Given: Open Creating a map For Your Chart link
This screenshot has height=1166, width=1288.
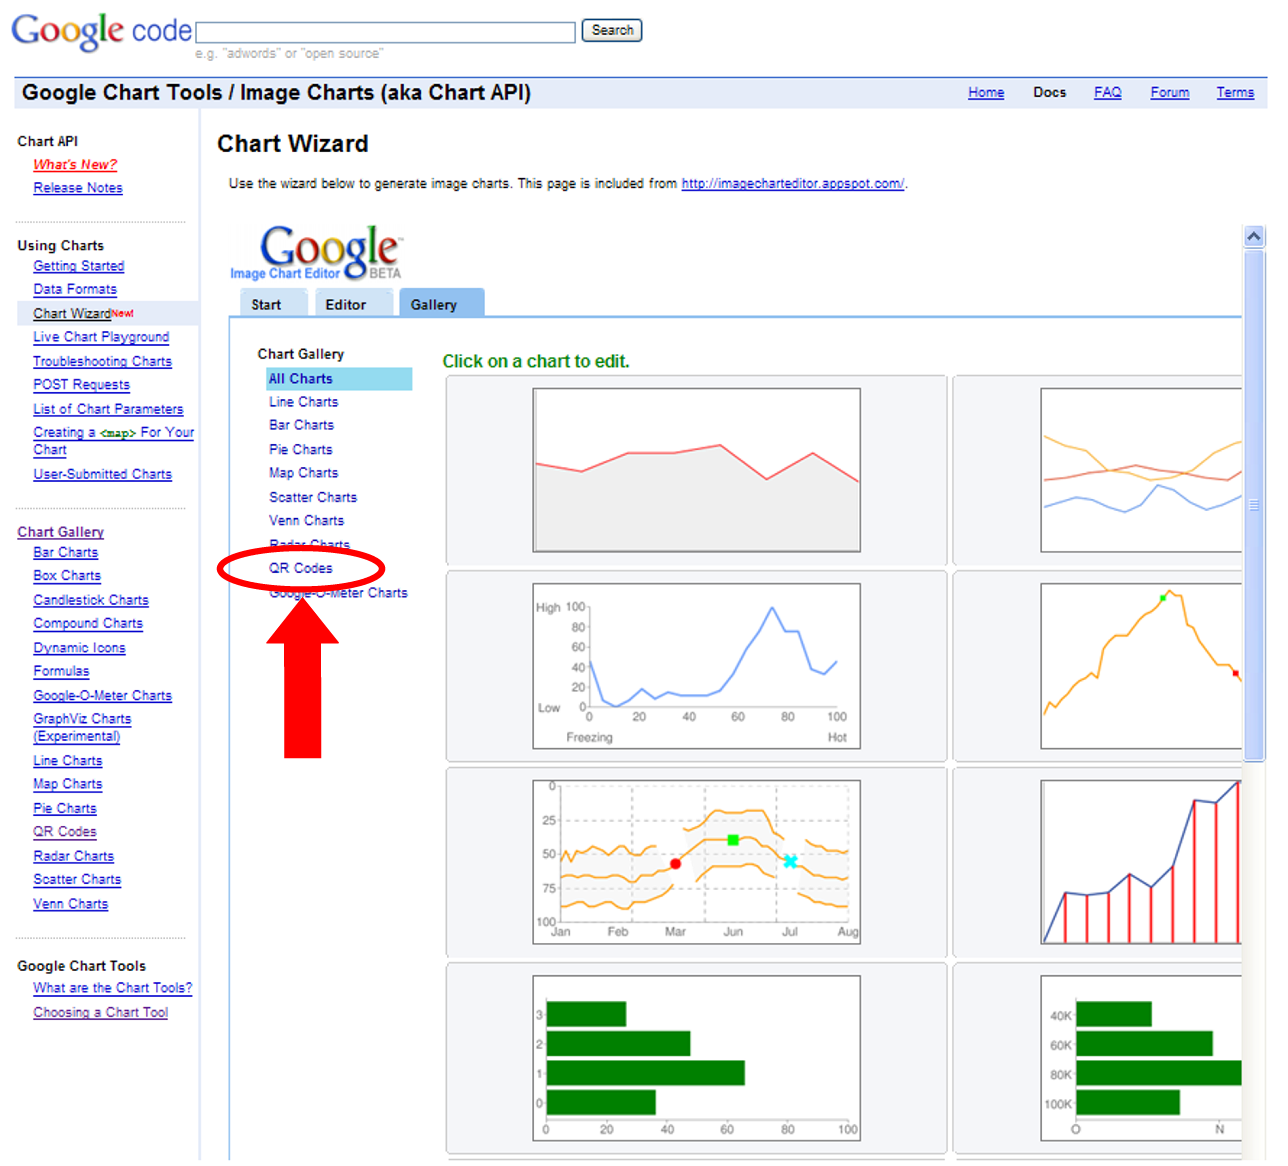Looking at the screenshot, I should click(x=113, y=441).
